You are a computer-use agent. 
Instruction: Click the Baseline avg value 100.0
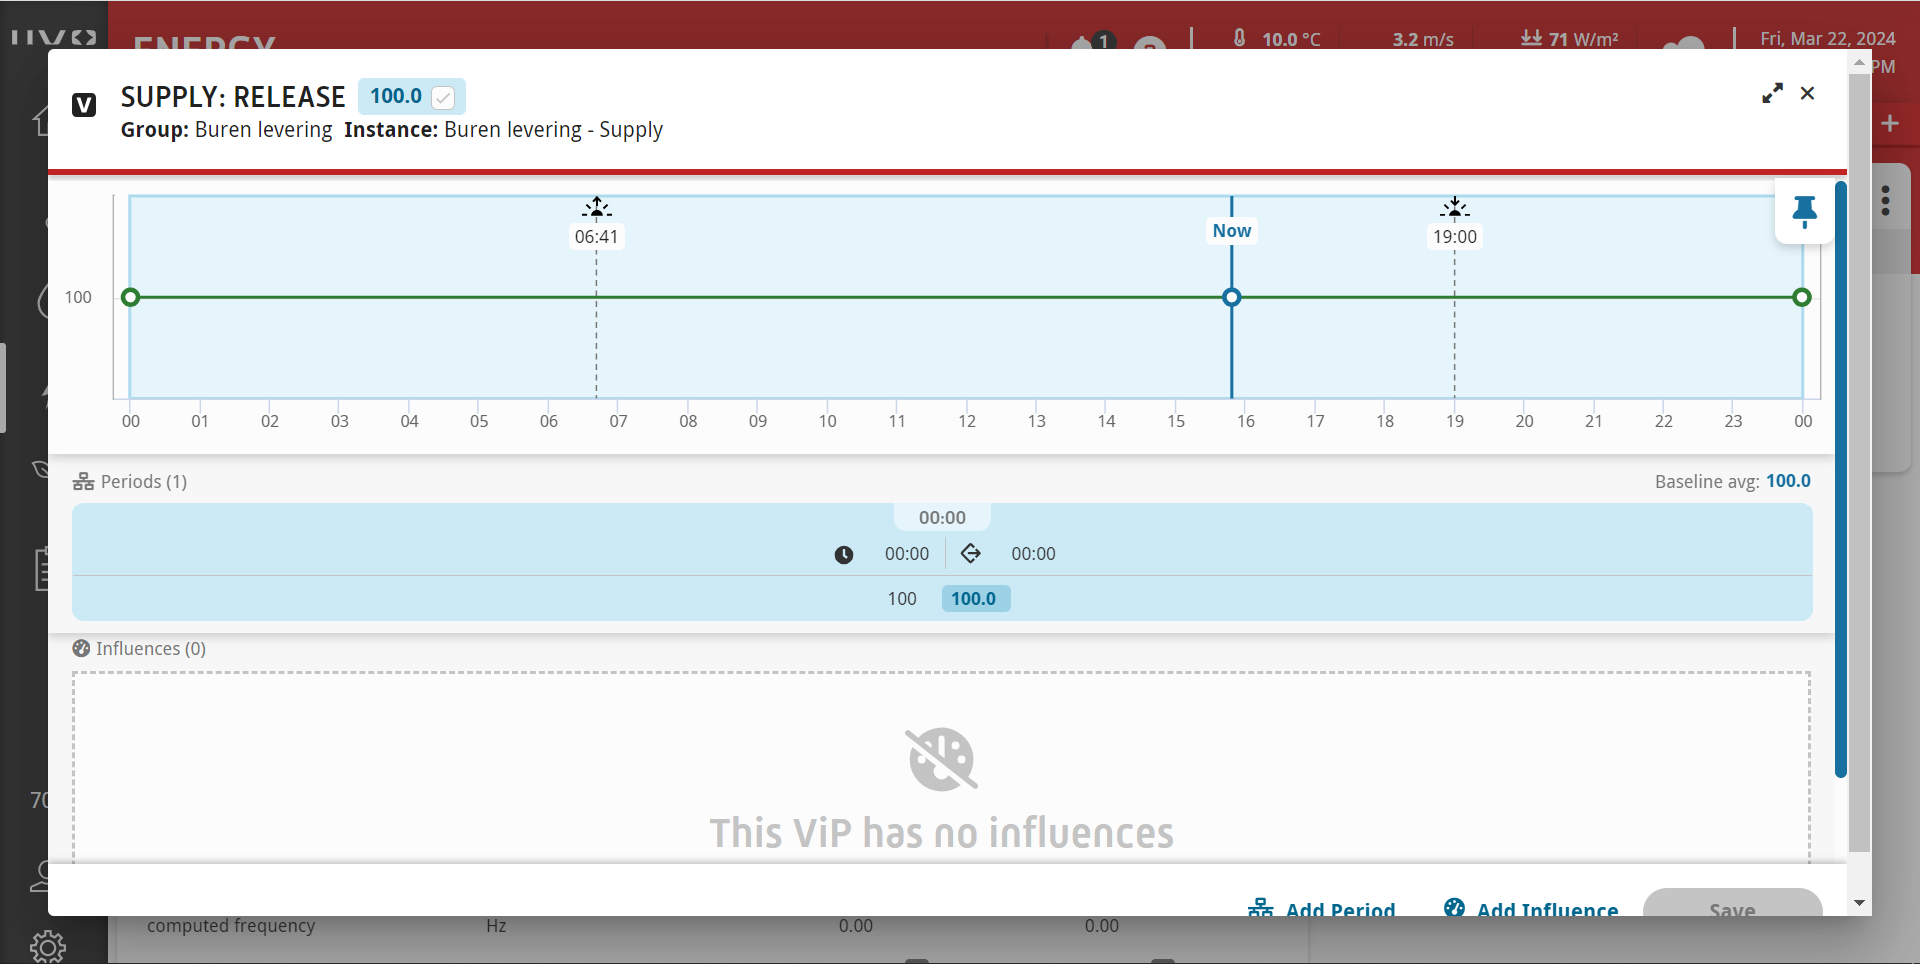[1788, 481]
